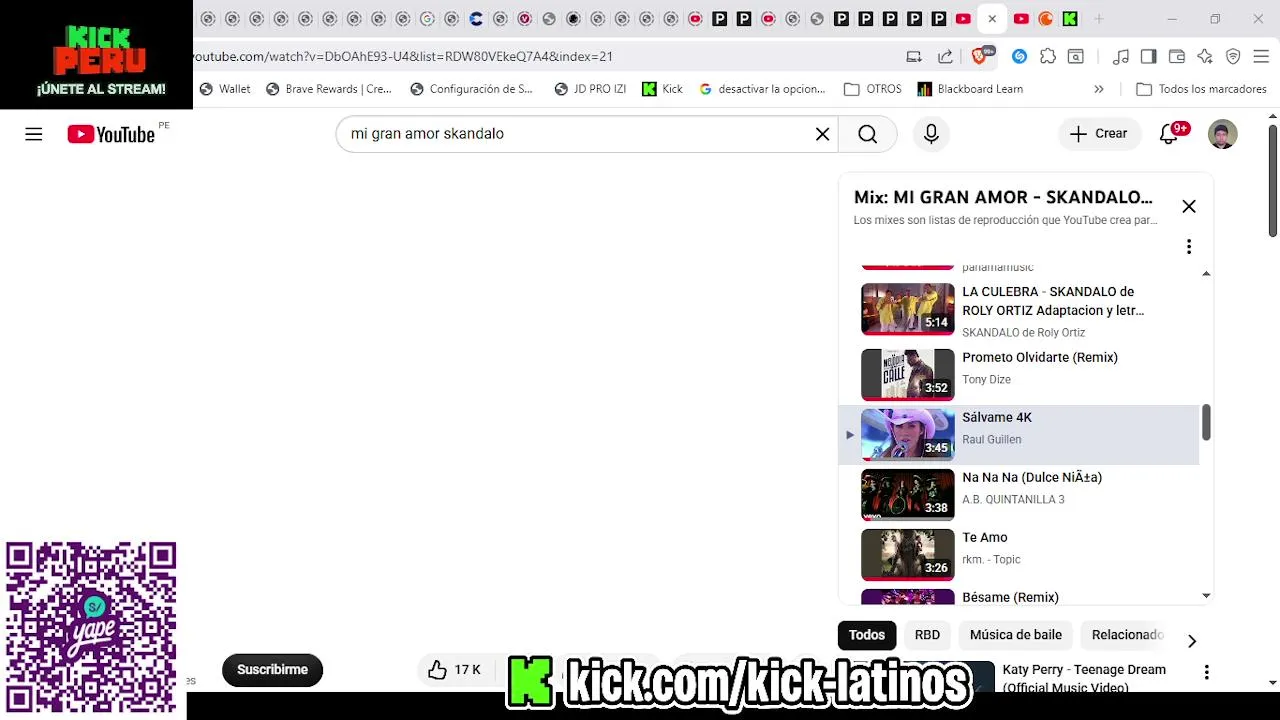Image resolution: width=1280 pixels, height=720 pixels.
Task: Open options for Katy Perry Teenage Dream video
Action: [1206, 672]
